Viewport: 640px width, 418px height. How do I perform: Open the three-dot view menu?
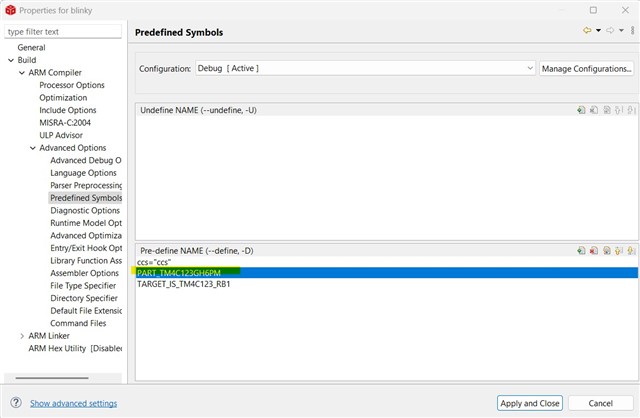633,31
